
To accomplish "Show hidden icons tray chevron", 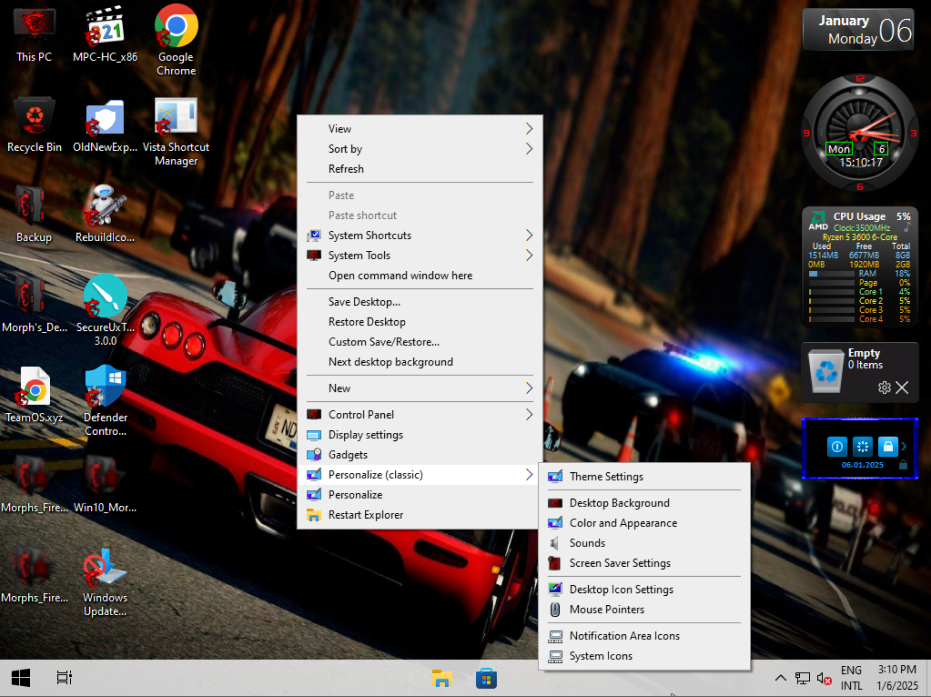I will click(781, 678).
